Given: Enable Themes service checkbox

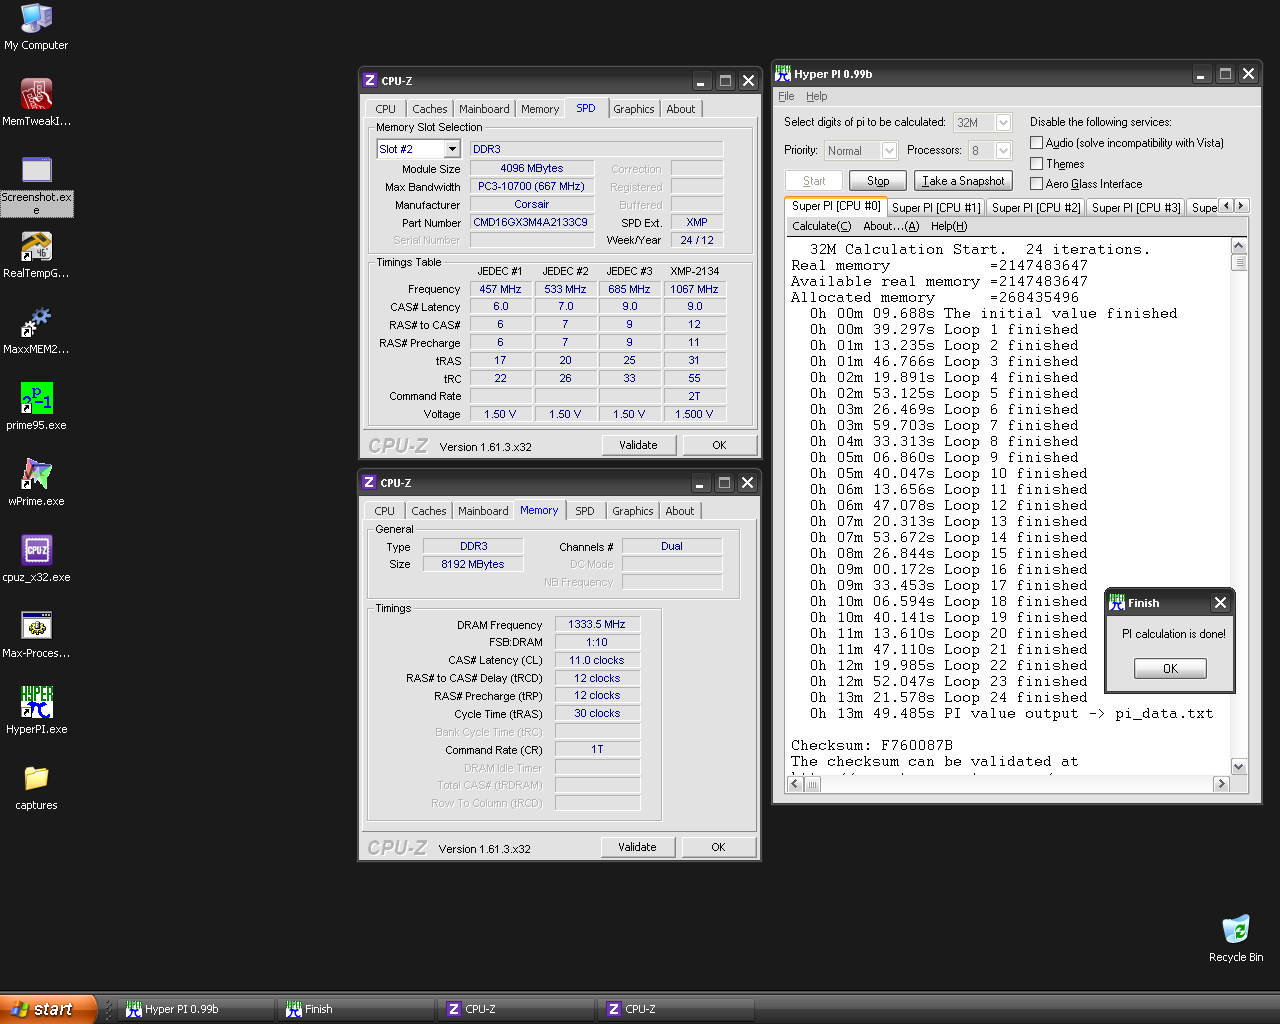Looking at the screenshot, I should tap(1037, 164).
